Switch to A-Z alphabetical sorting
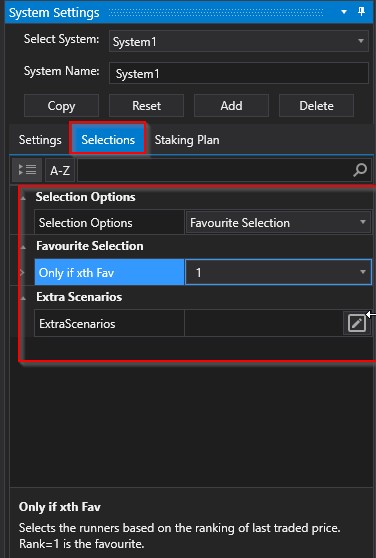376x558 pixels. (59, 171)
